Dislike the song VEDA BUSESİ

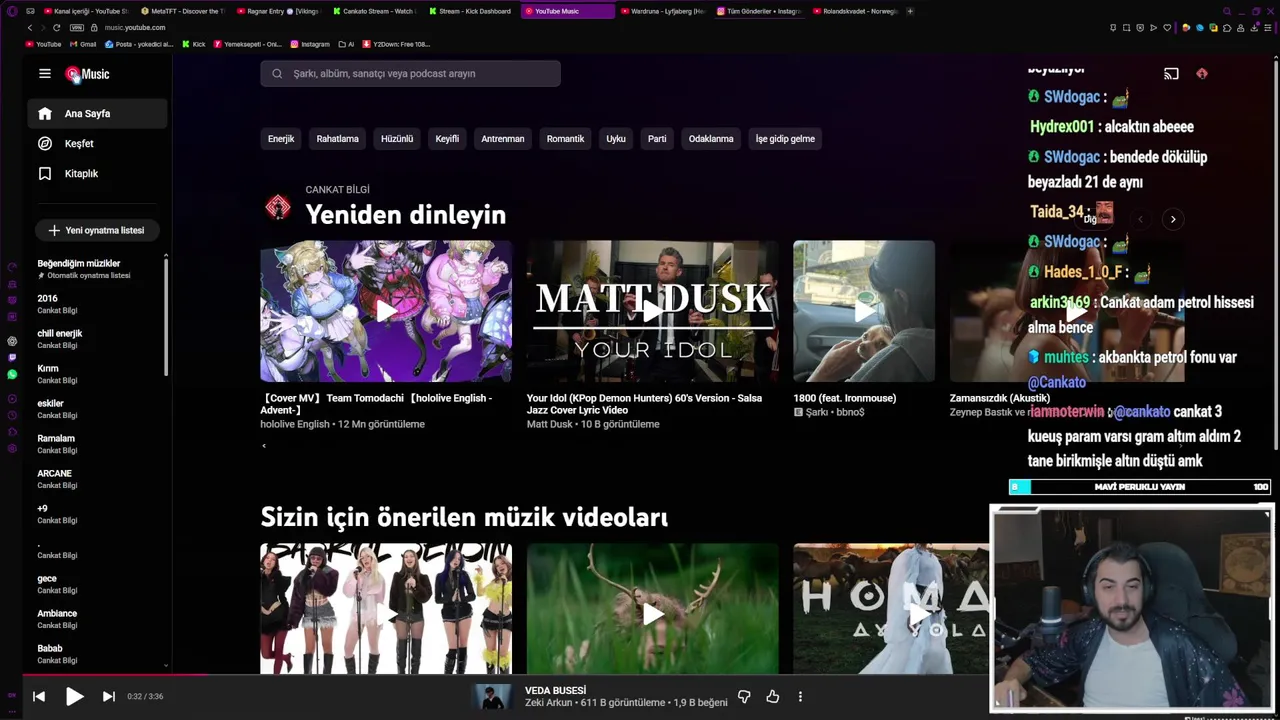[744, 697]
